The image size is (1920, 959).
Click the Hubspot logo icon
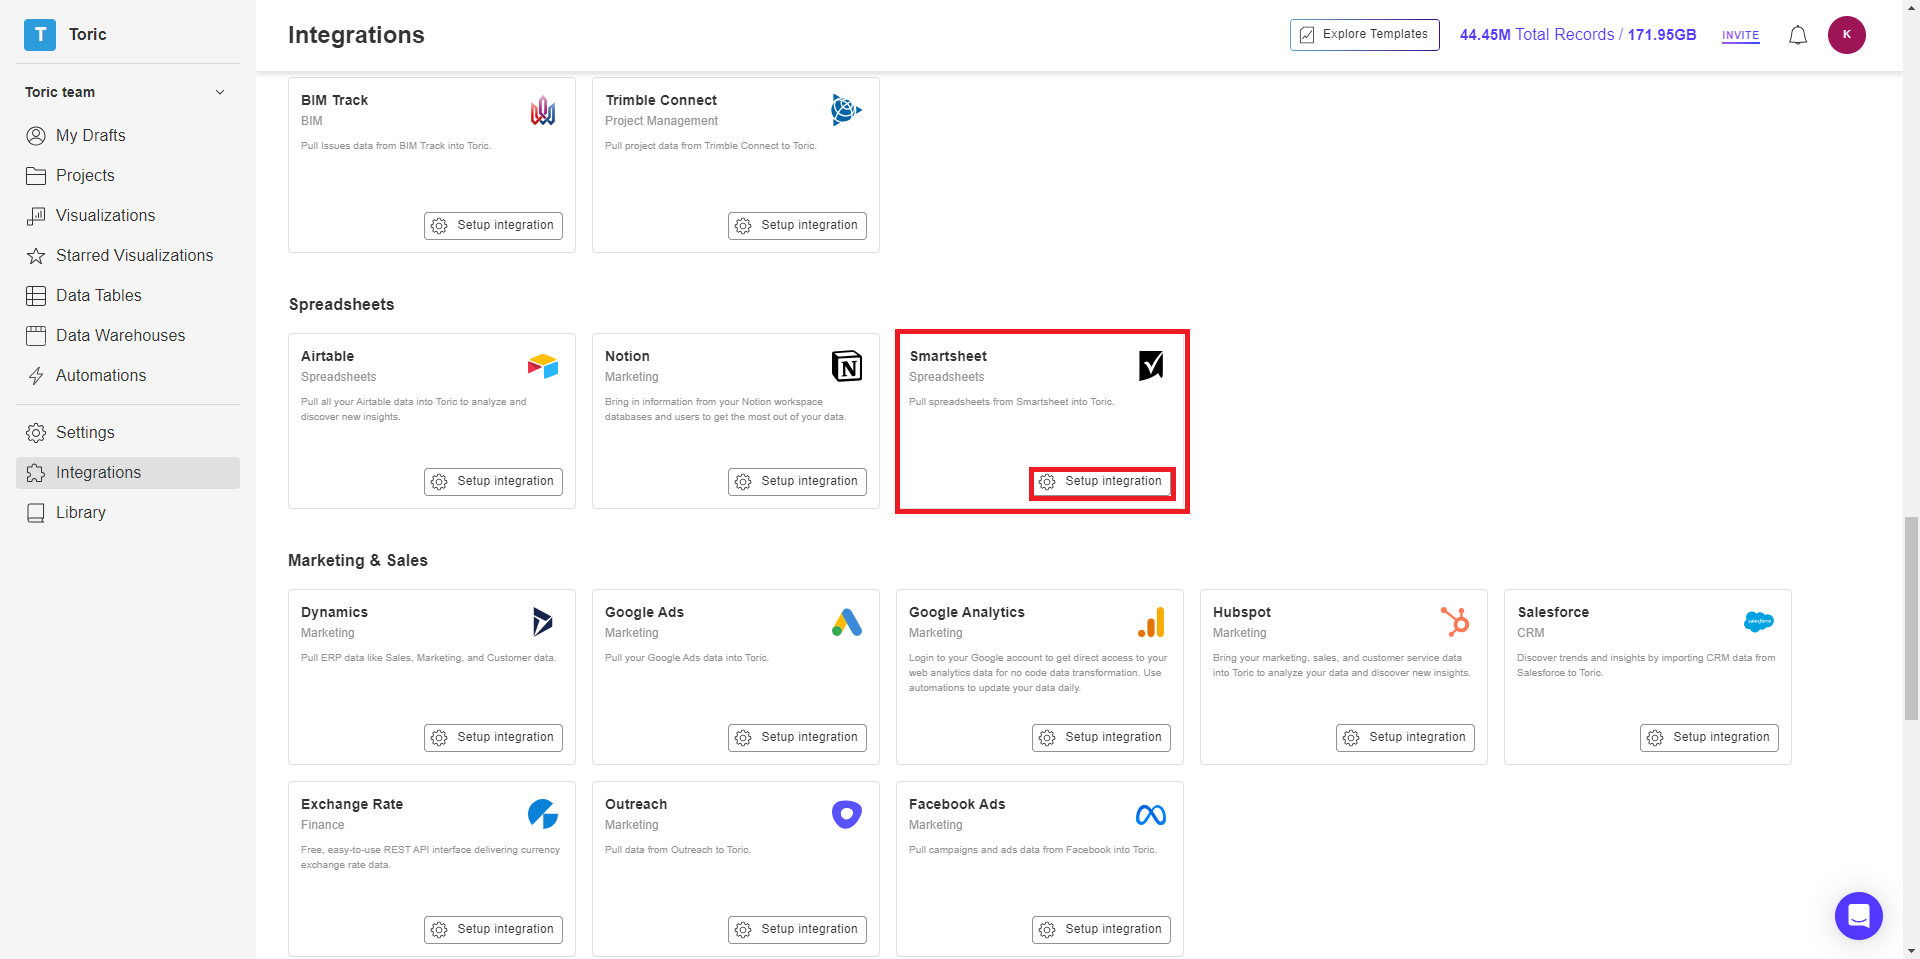1455,622
